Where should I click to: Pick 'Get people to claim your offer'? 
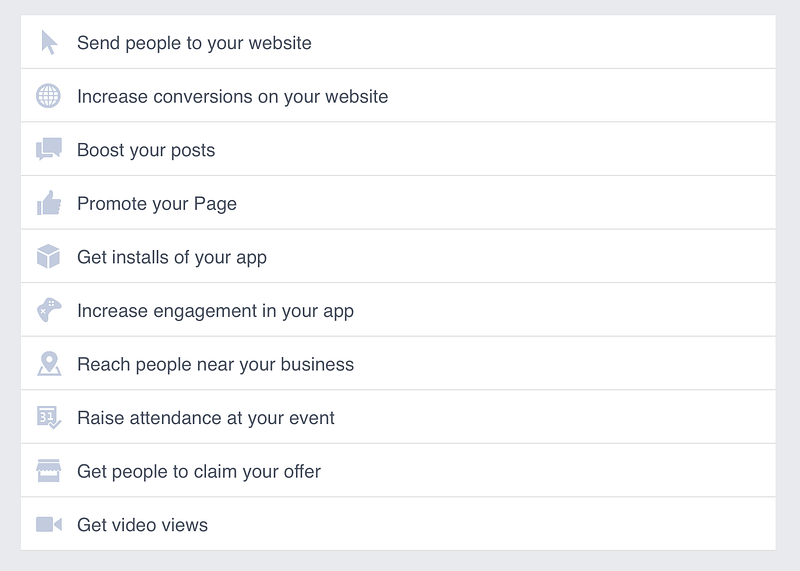point(398,470)
